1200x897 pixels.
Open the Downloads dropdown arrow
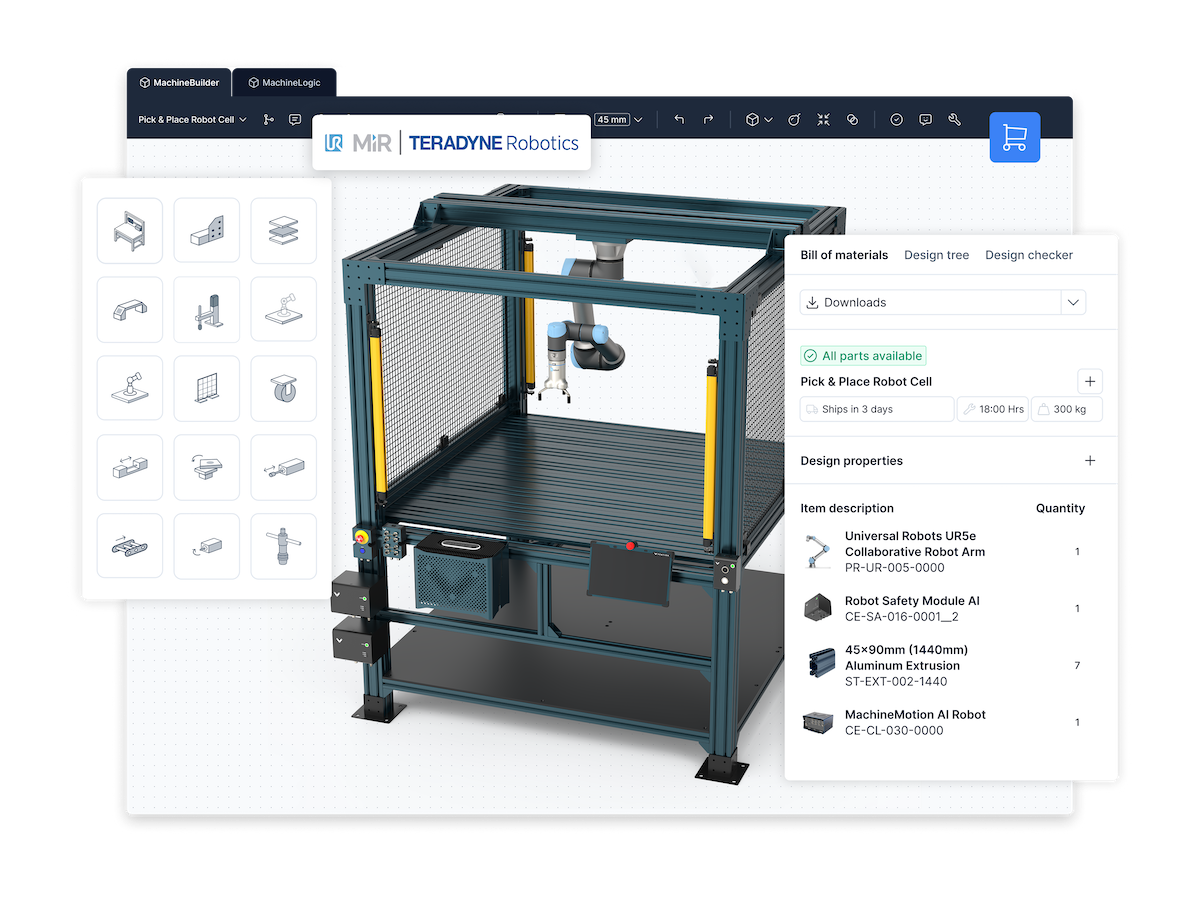click(x=1073, y=302)
